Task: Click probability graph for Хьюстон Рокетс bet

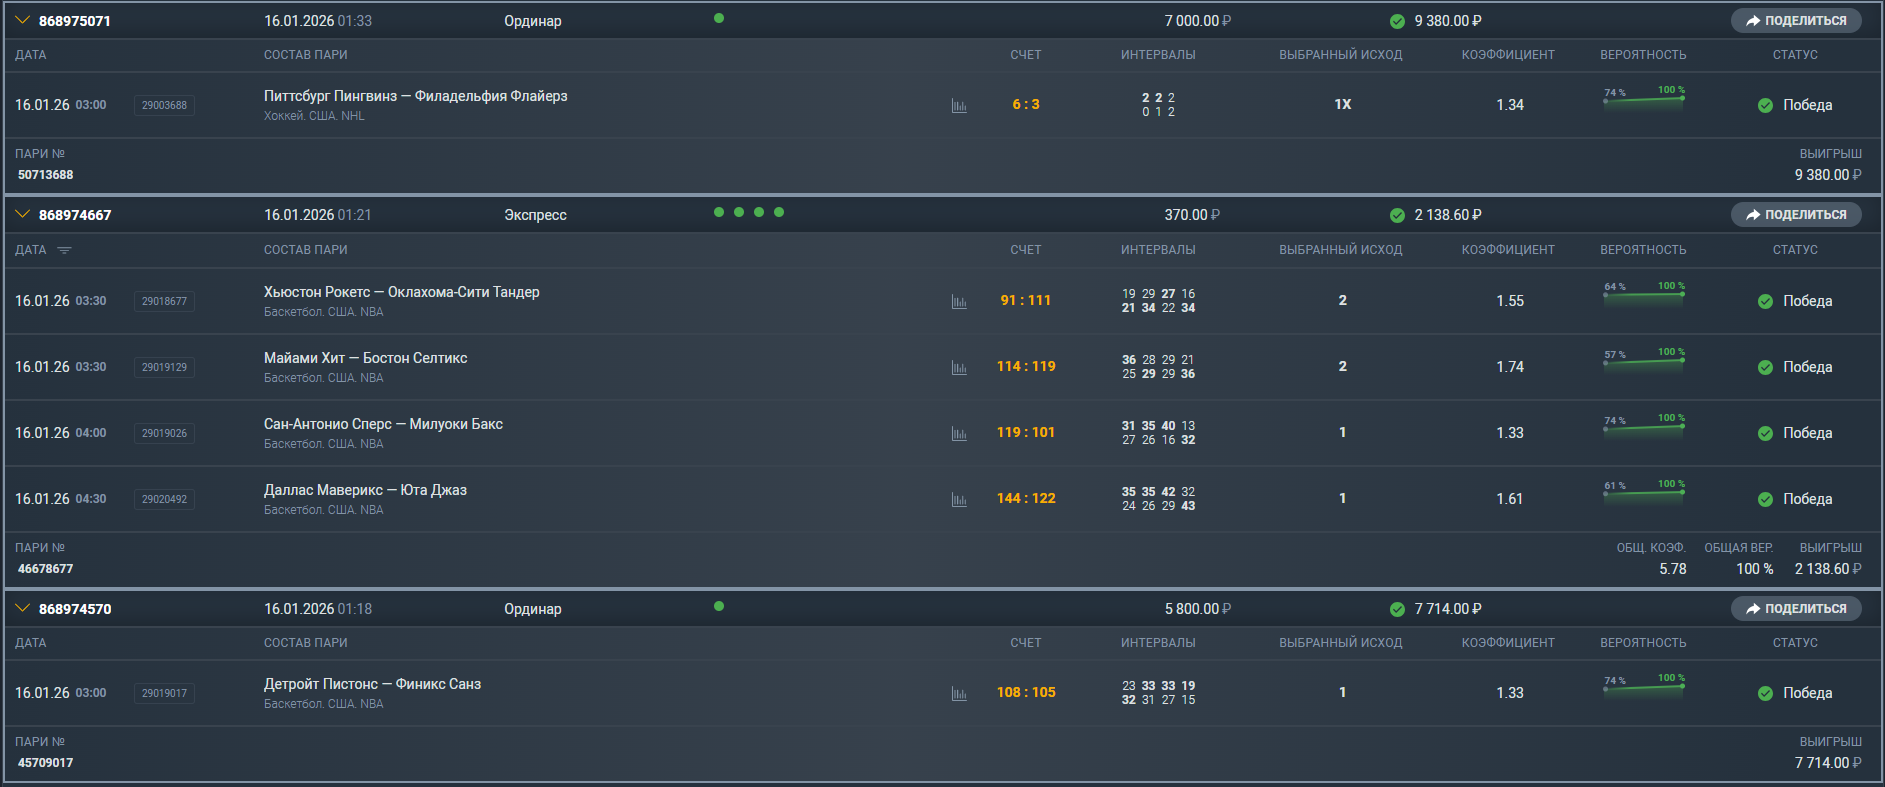Action: point(1644,294)
